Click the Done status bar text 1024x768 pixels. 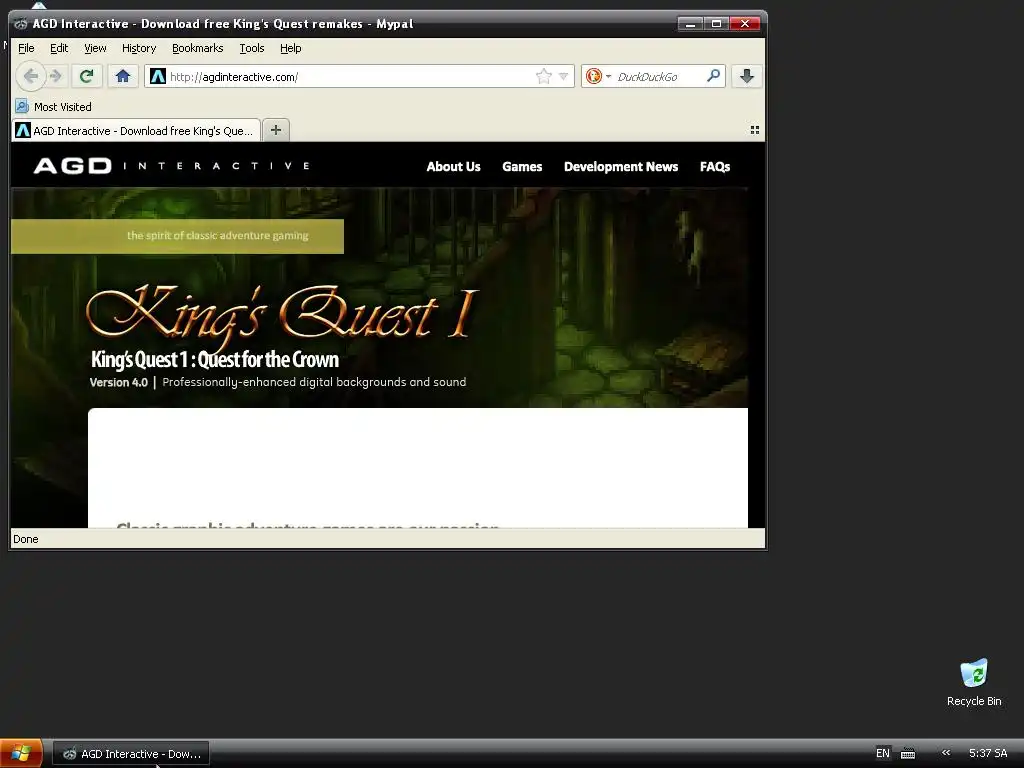(26, 539)
